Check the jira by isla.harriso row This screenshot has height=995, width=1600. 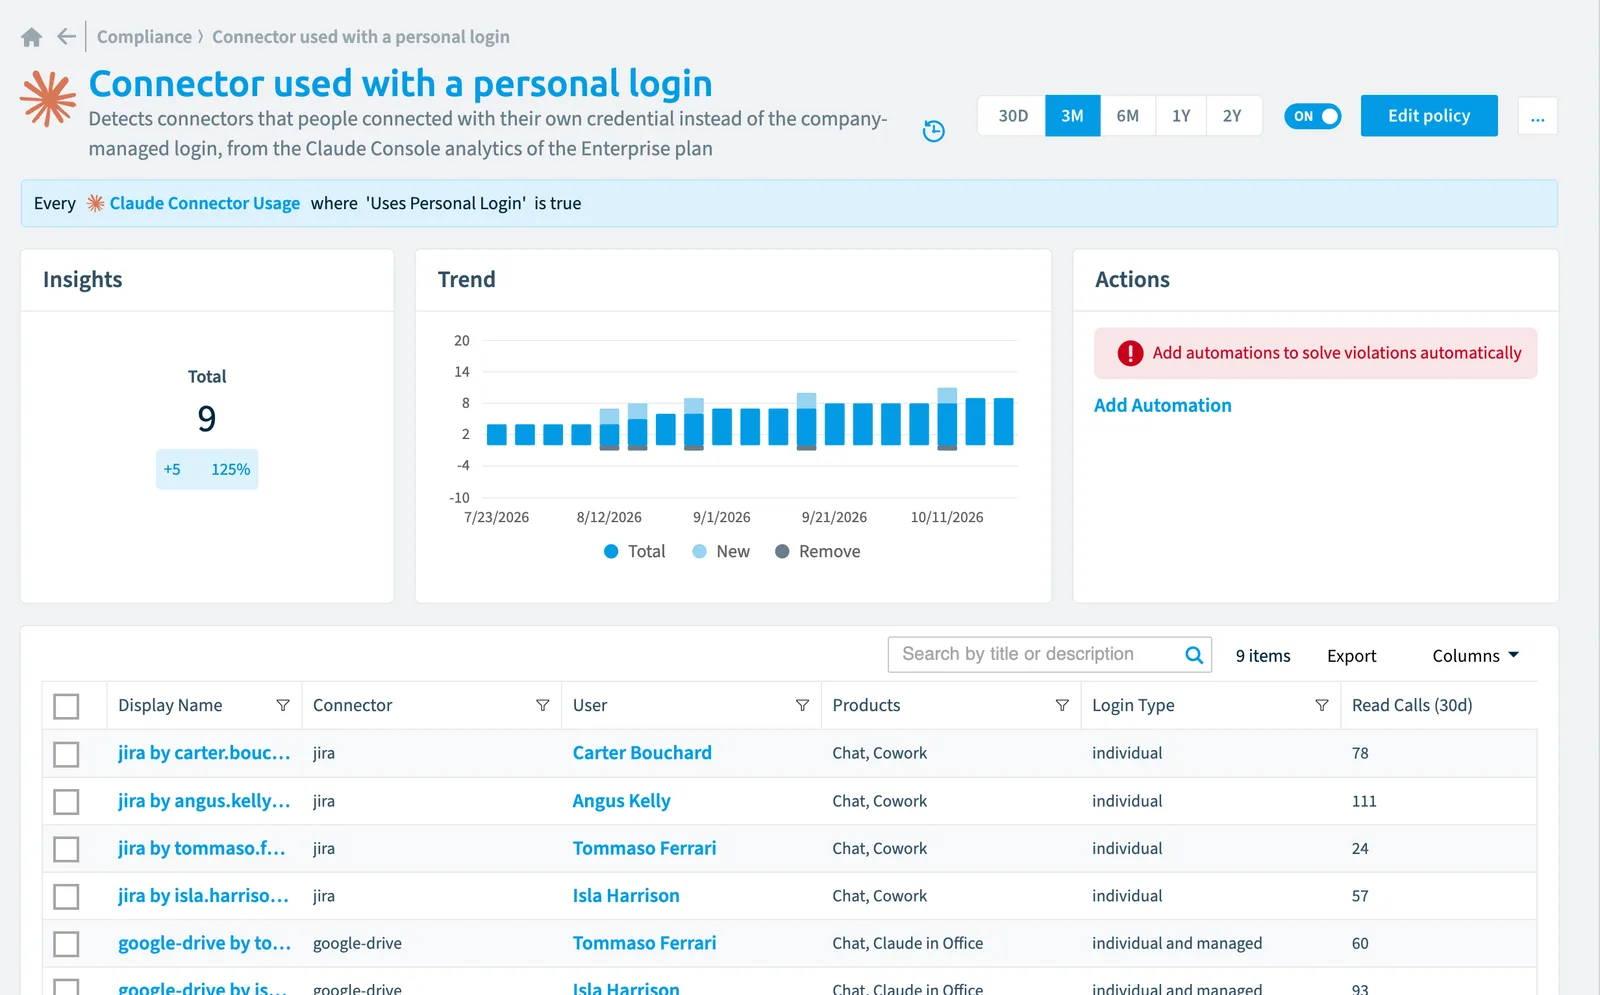[x=66, y=897]
